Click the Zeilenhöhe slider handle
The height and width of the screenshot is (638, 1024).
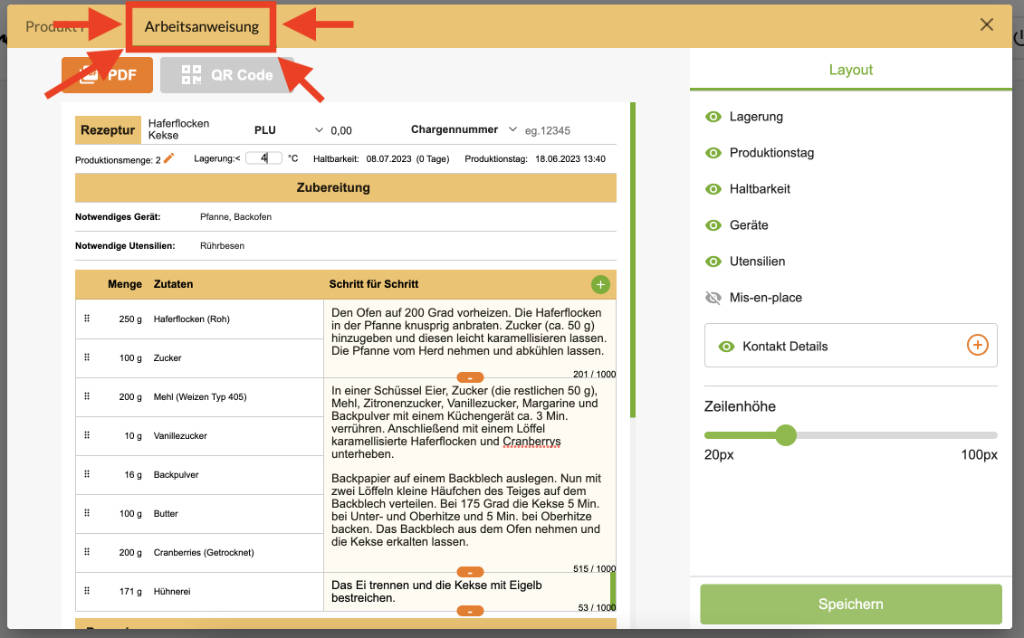(x=786, y=435)
